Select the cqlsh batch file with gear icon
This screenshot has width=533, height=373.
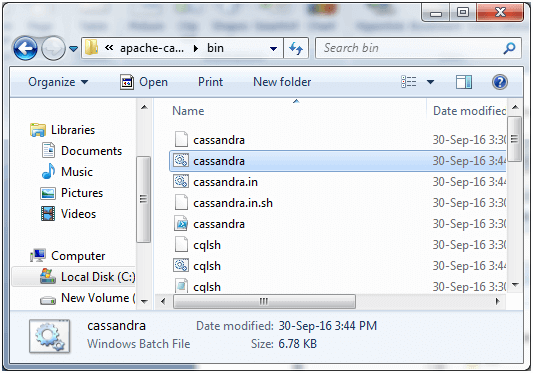pyautogui.click(x=337, y=266)
